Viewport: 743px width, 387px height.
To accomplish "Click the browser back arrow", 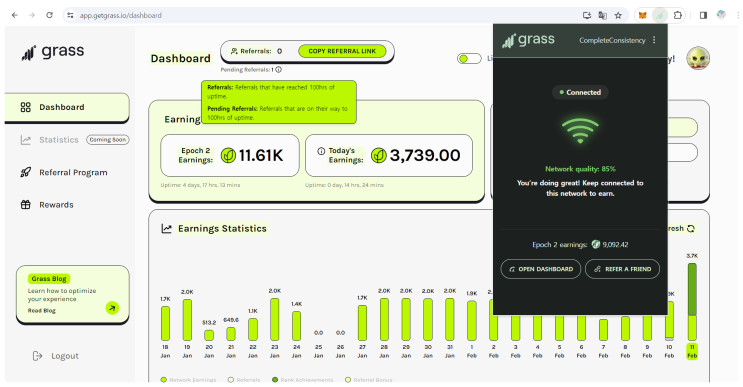I will point(15,15).
